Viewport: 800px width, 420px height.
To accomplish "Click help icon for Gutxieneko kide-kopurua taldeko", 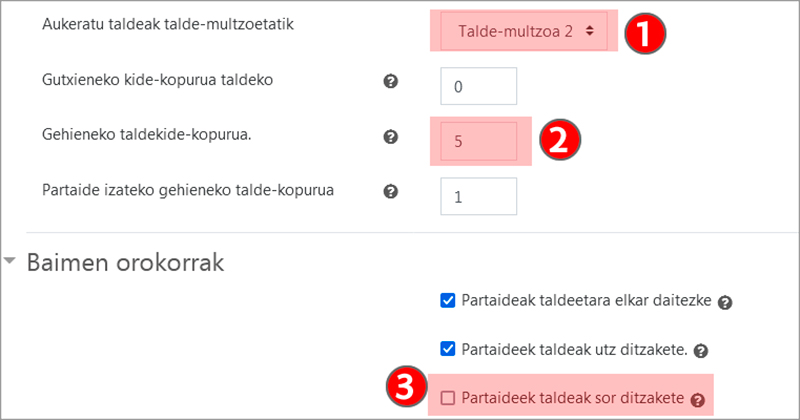I will [392, 82].
